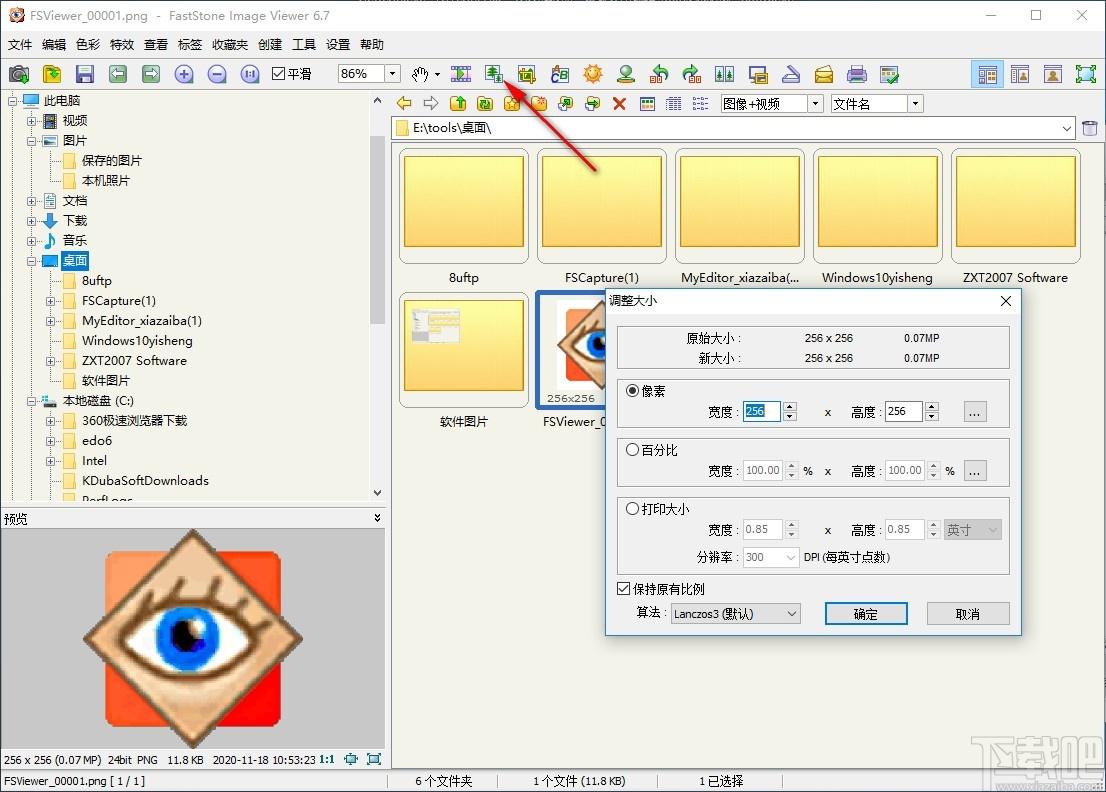Viewport: 1106px width, 792px height.
Task: Collapse the 预览 preview panel chevron
Action: point(377,518)
